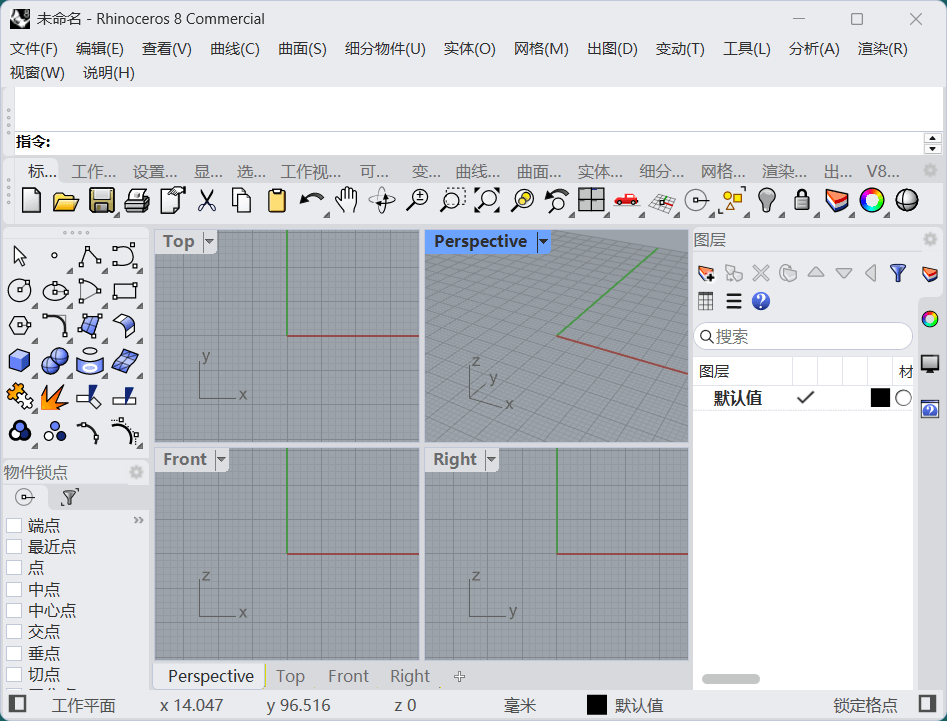This screenshot has height=721, width=947.
Task: Create a new layer in the Layers panel
Action: (706, 273)
